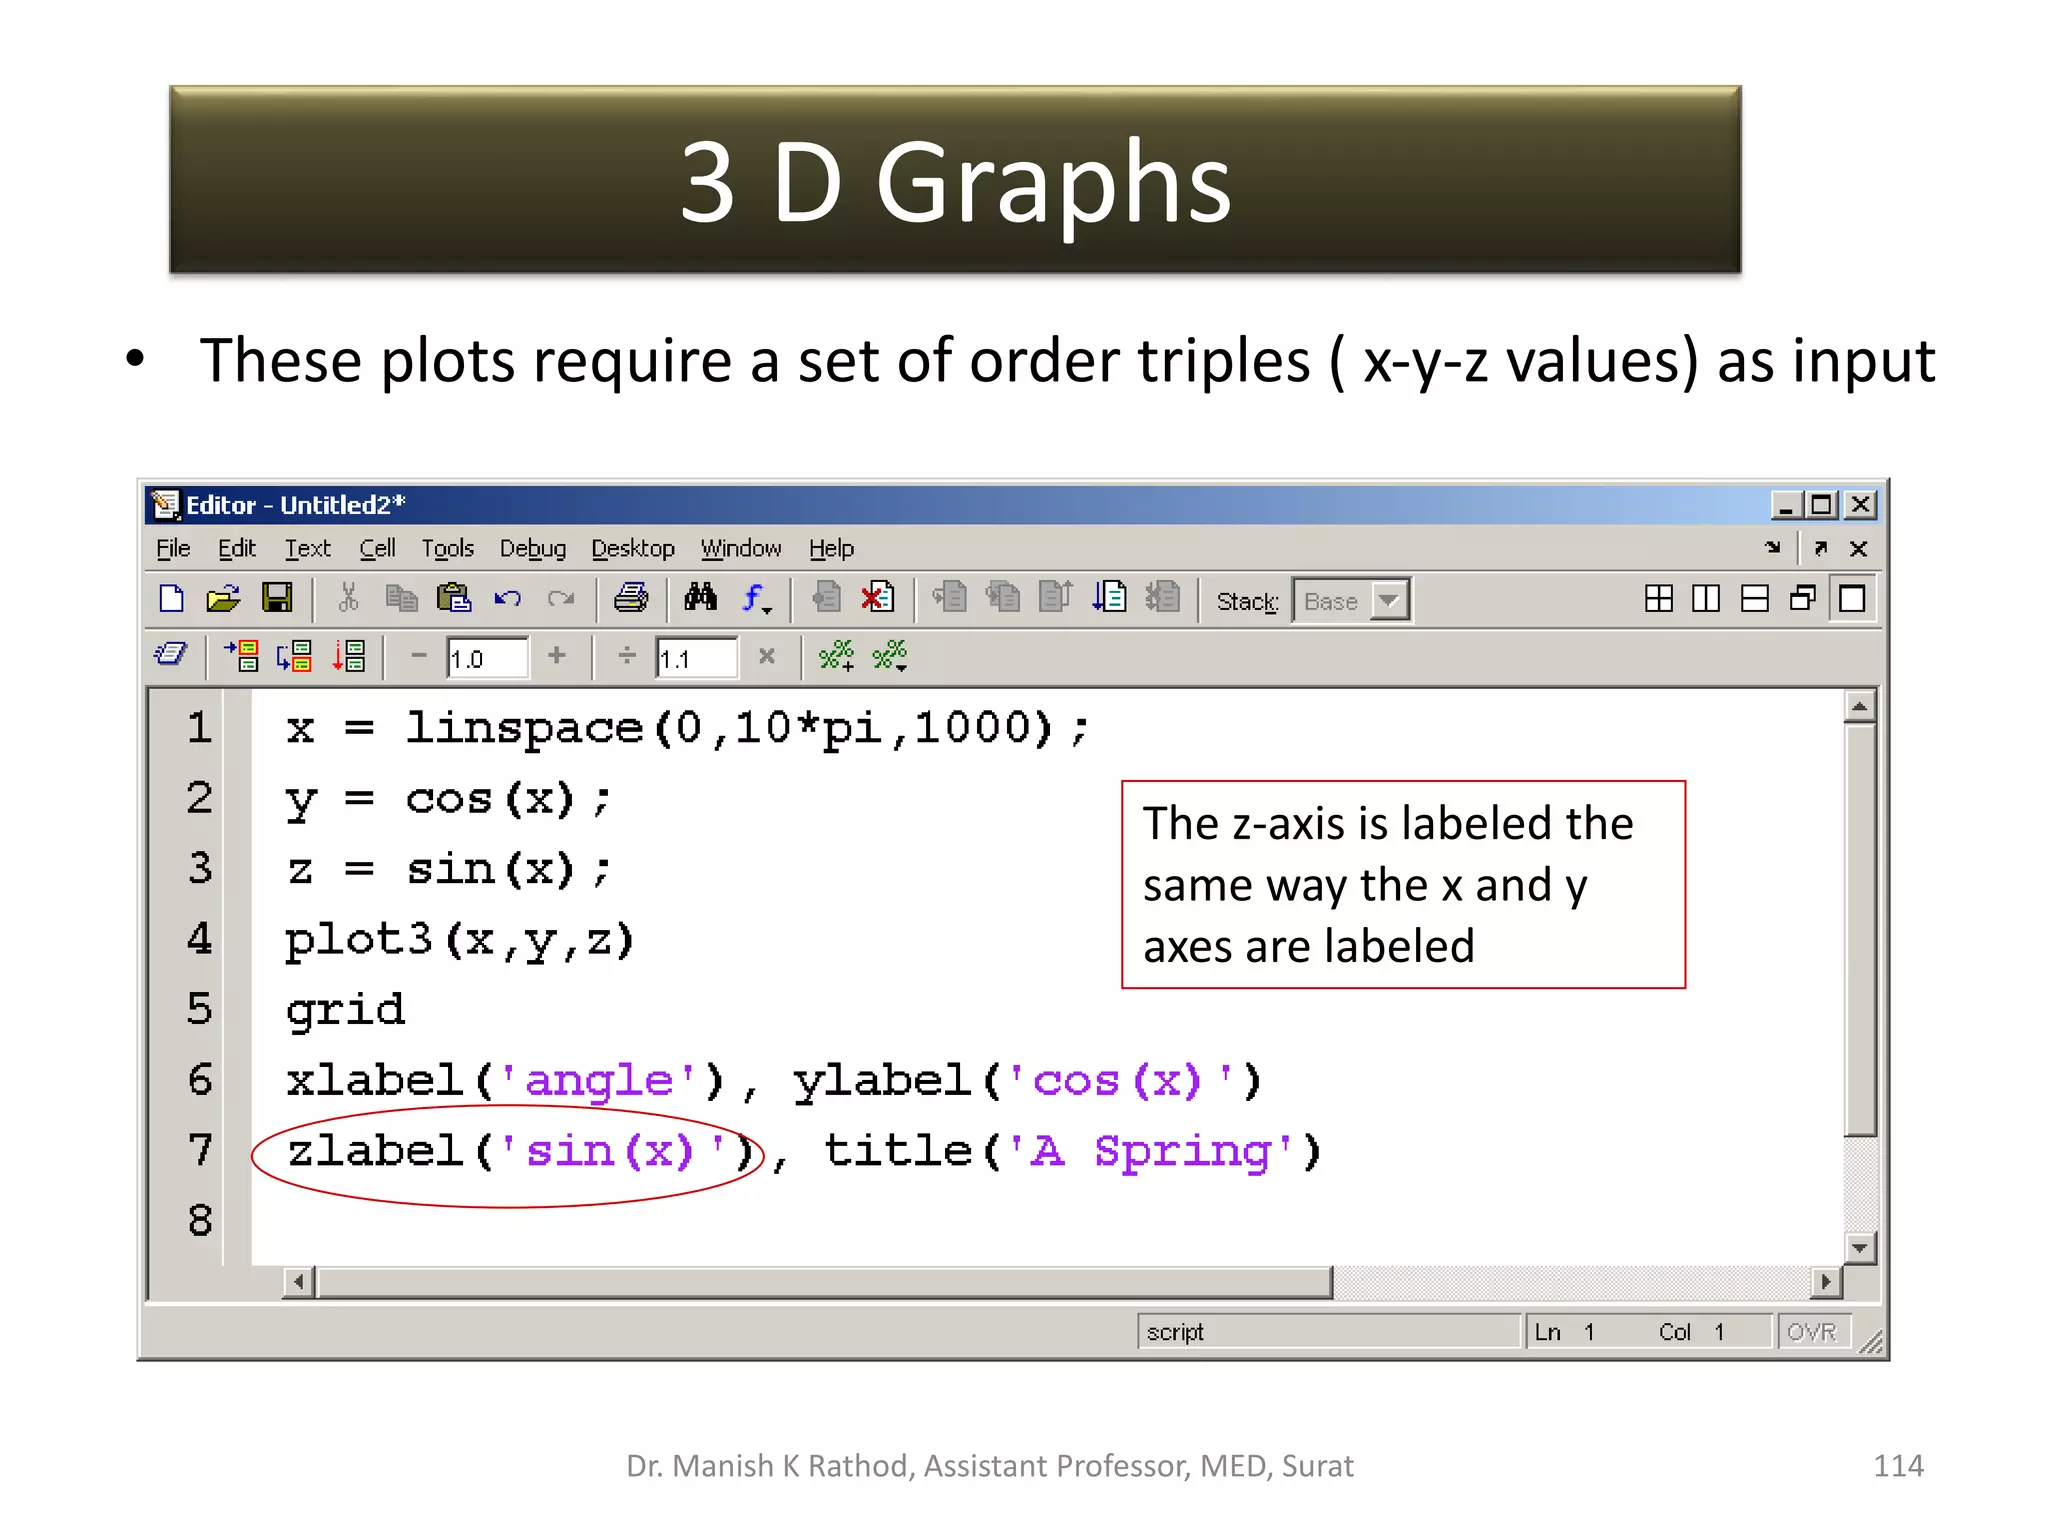The width and height of the screenshot is (2048, 1536).
Task: Open the Text menu
Action: 307,548
